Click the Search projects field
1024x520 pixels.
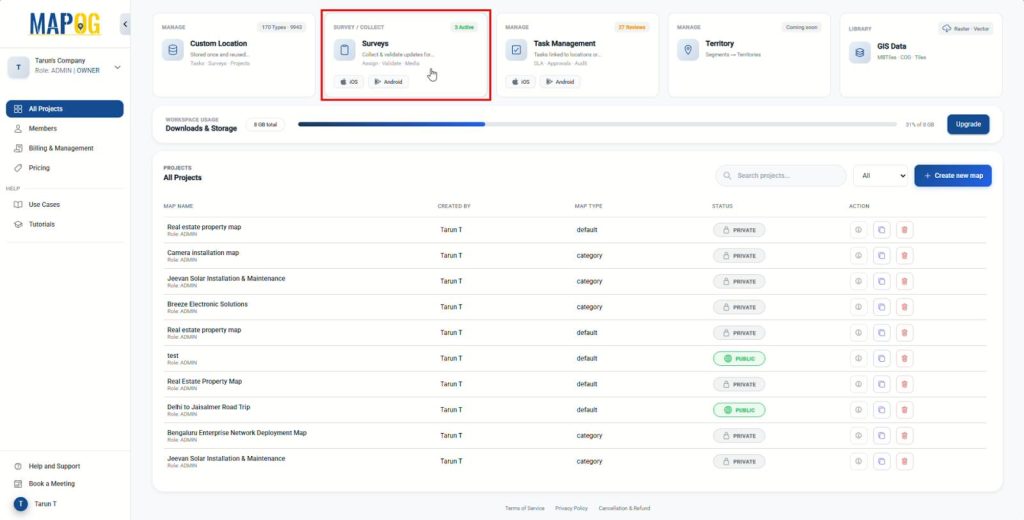click(x=781, y=176)
